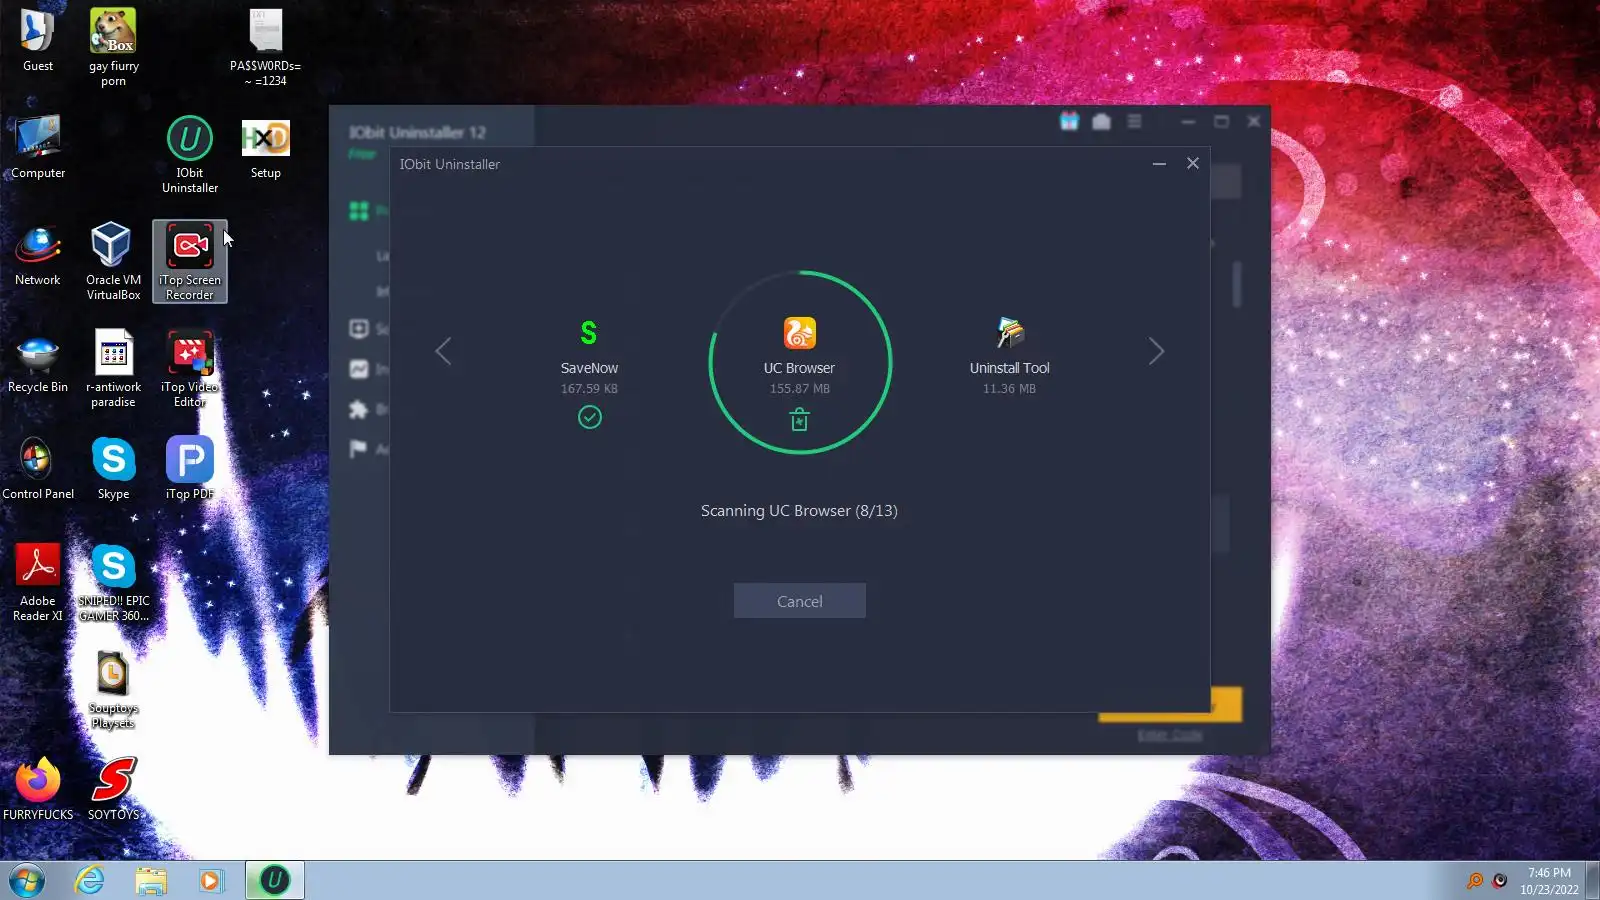Close the IObit Uninstaller scanning dialog

click(1193, 163)
